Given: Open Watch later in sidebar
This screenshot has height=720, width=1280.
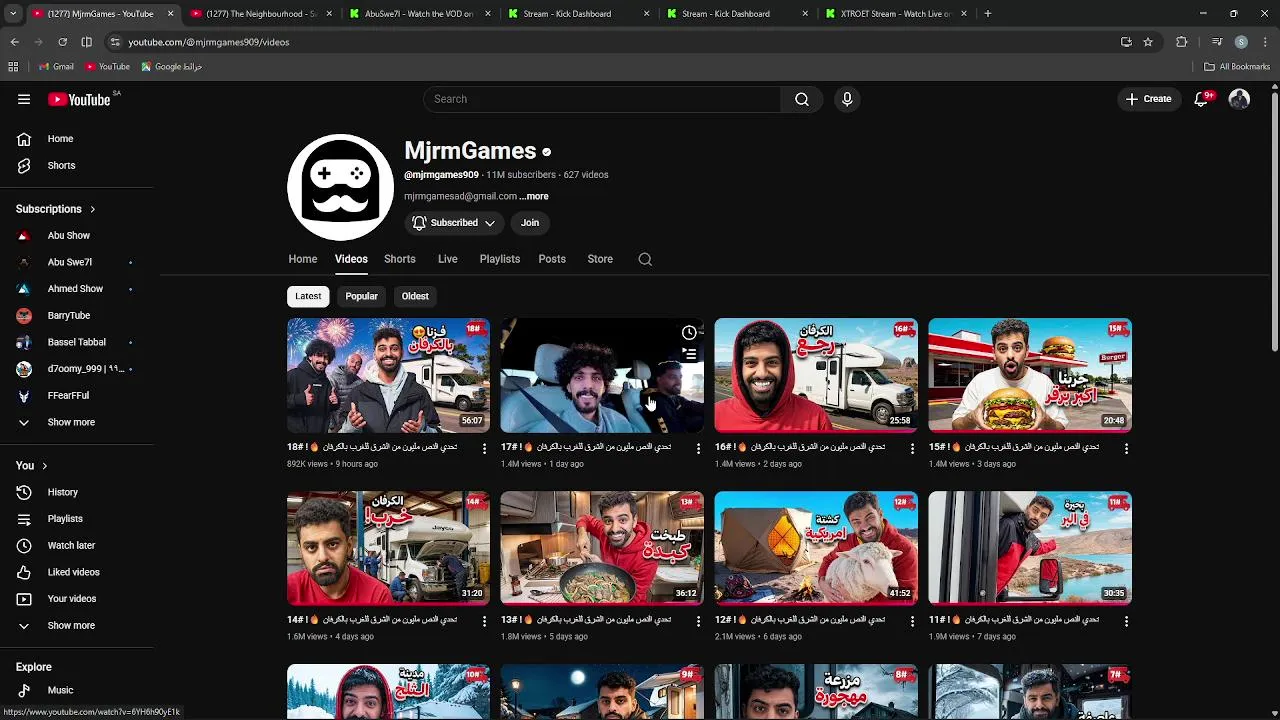Looking at the screenshot, I should pyautogui.click(x=72, y=545).
